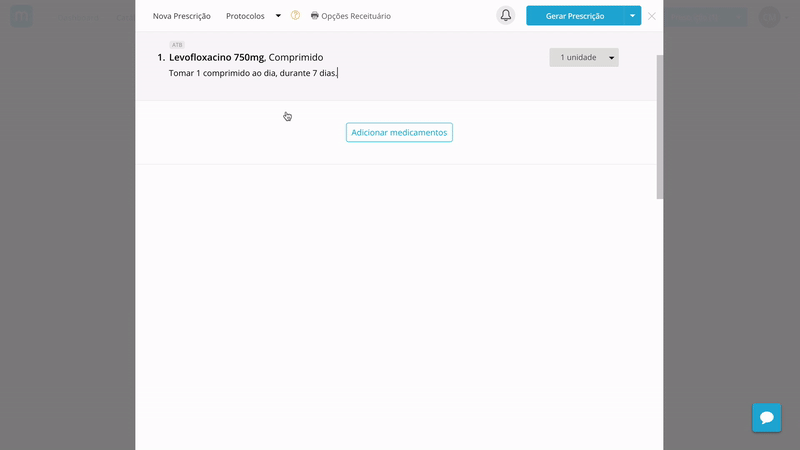The width and height of the screenshot is (800, 450).
Task: Close the prescription panel with X
Action: coord(652,16)
